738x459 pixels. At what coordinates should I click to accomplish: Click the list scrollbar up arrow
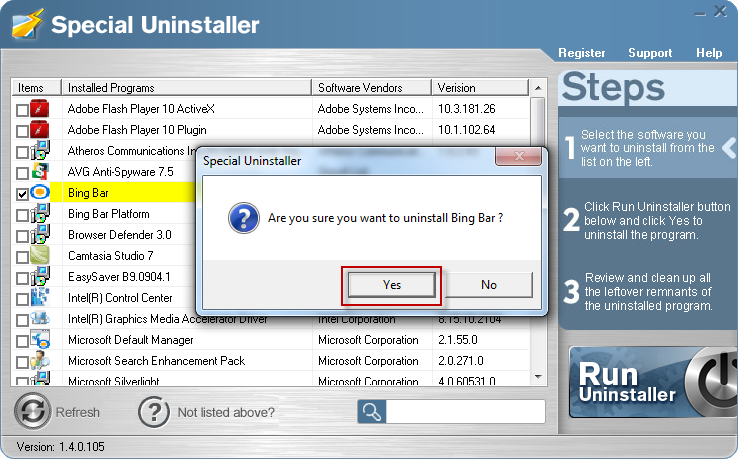click(538, 88)
